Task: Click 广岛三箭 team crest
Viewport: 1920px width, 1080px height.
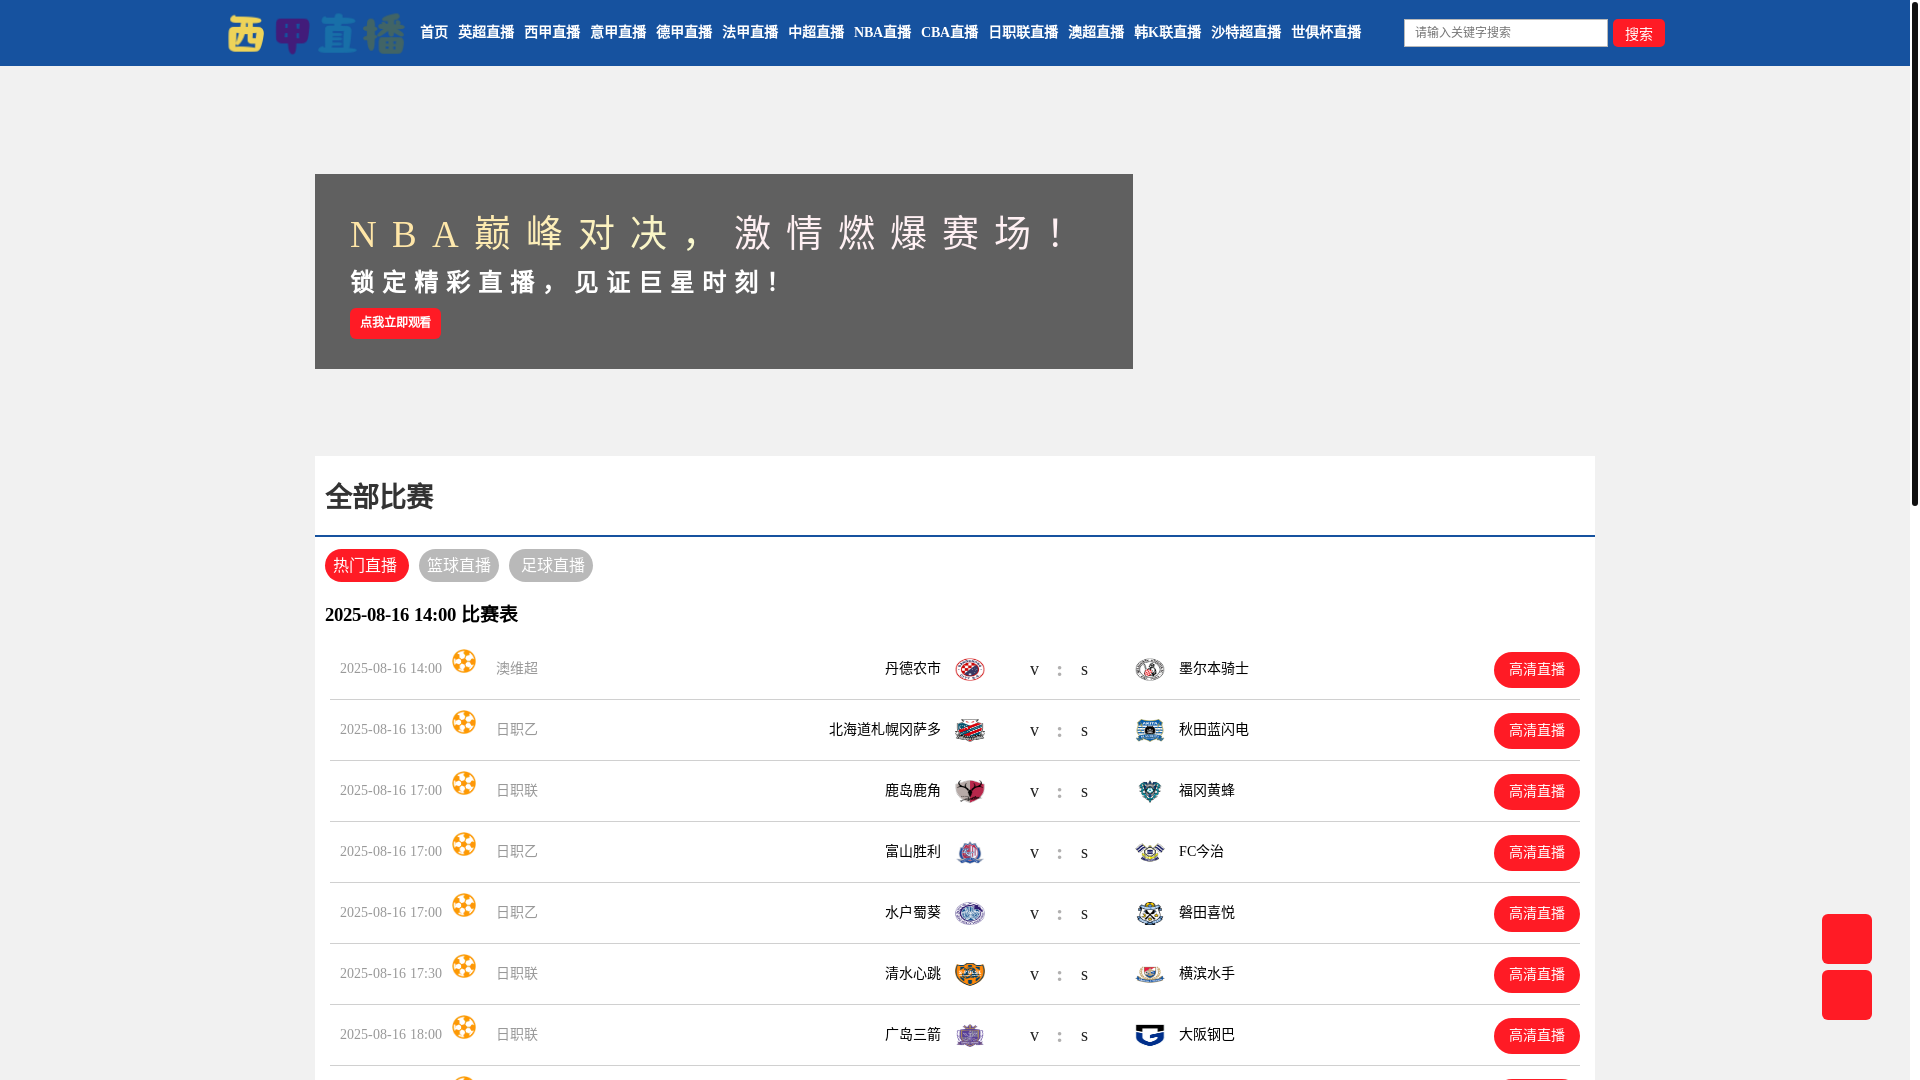Action: pyautogui.click(x=970, y=1035)
